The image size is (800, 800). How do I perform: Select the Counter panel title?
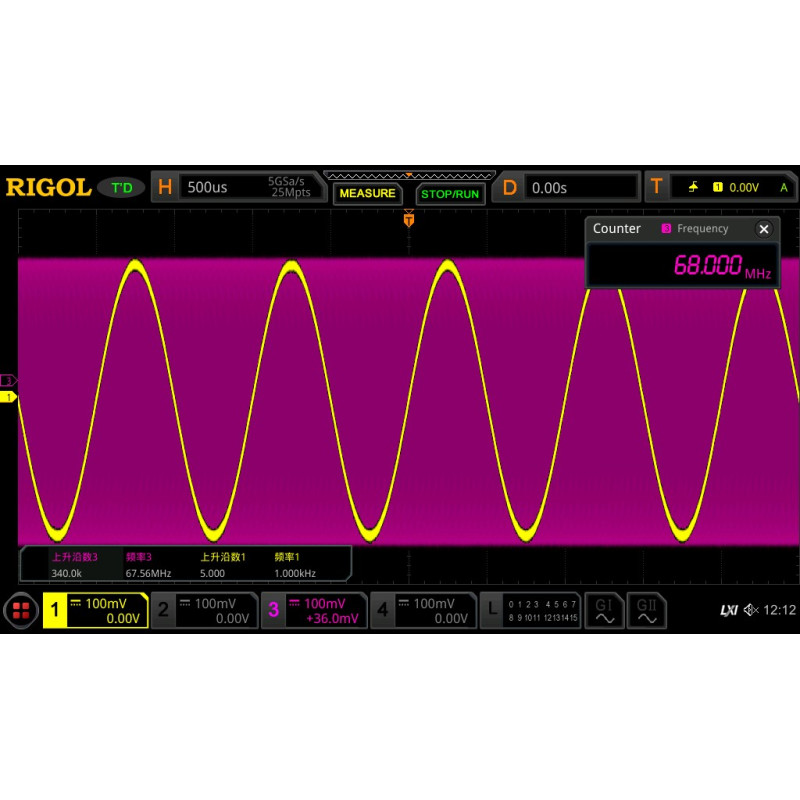click(x=617, y=228)
